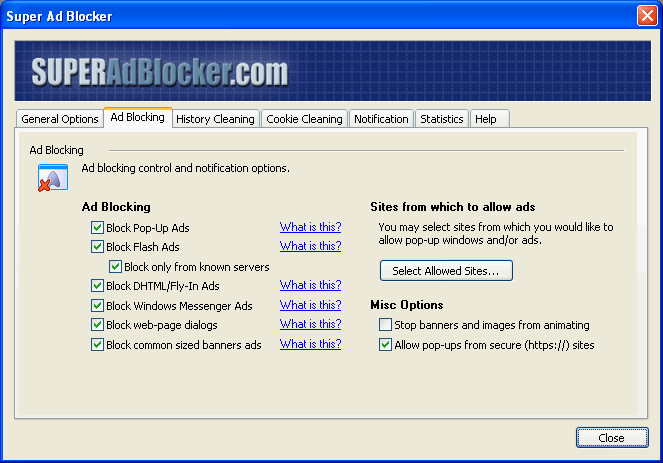This screenshot has width=663, height=463.
Task: Open 'What is this?' for common sized banners
Action: [310, 344]
